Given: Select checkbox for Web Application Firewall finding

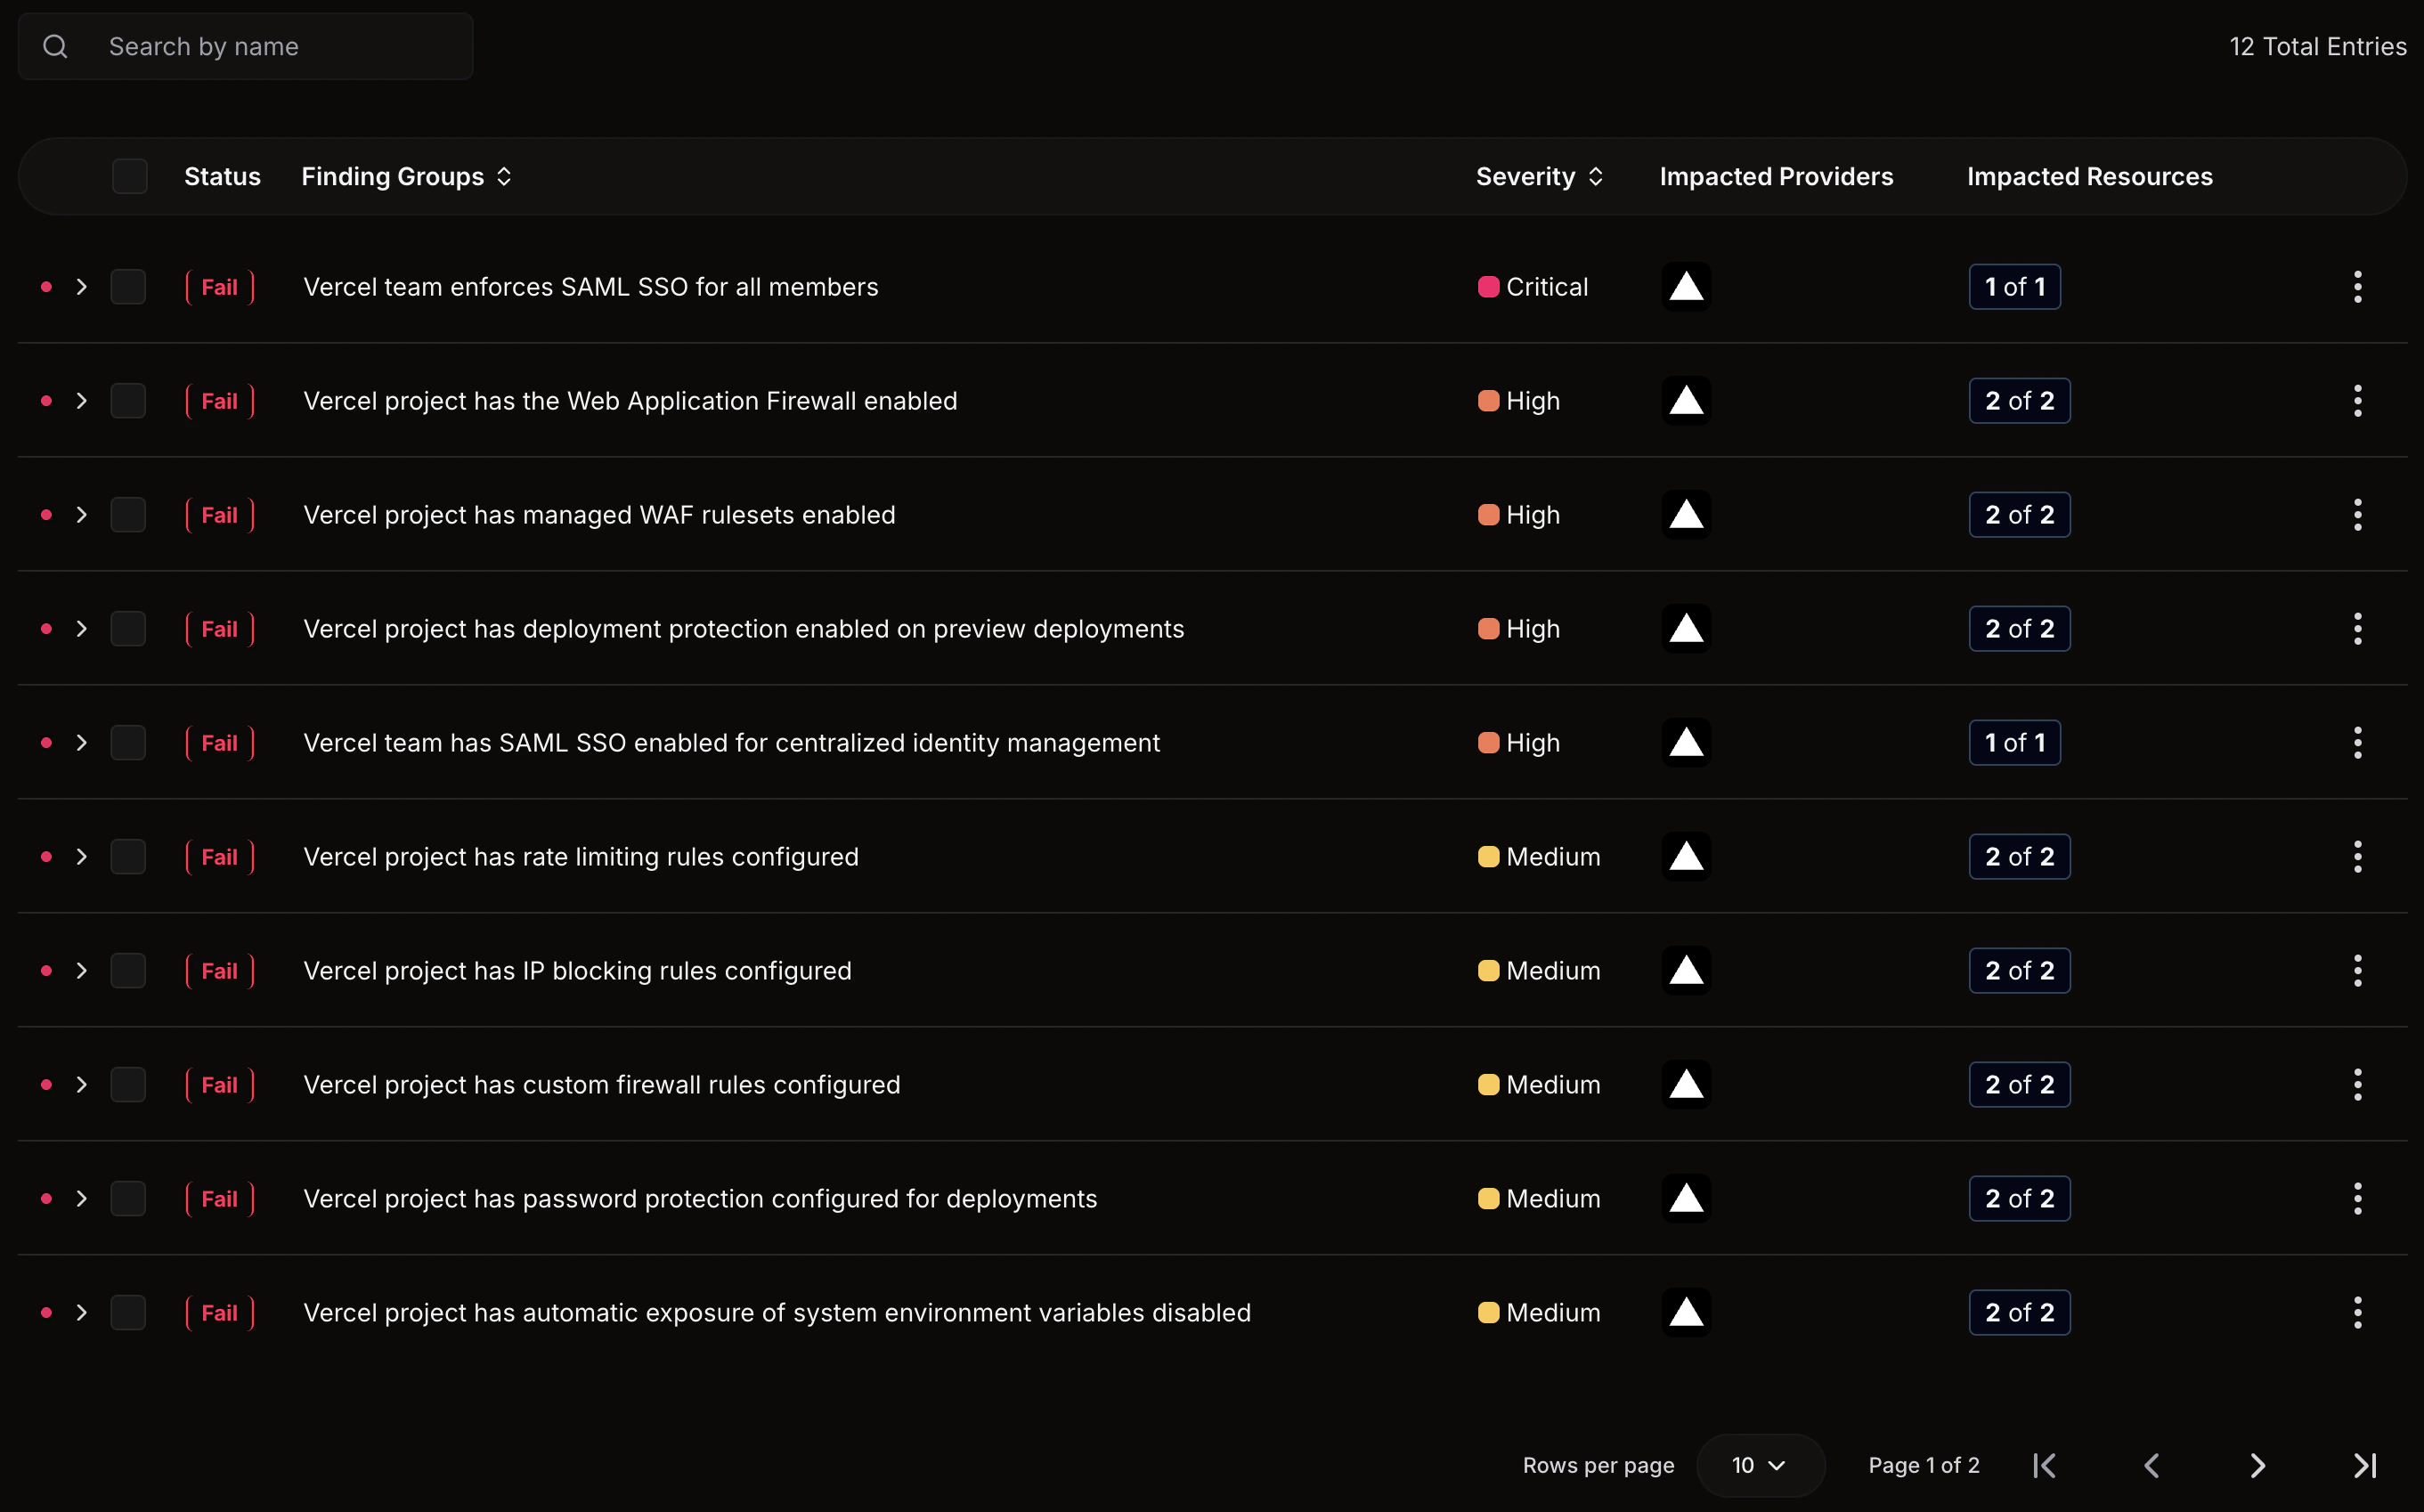Looking at the screenshot, I should click(x=128, y=401).
